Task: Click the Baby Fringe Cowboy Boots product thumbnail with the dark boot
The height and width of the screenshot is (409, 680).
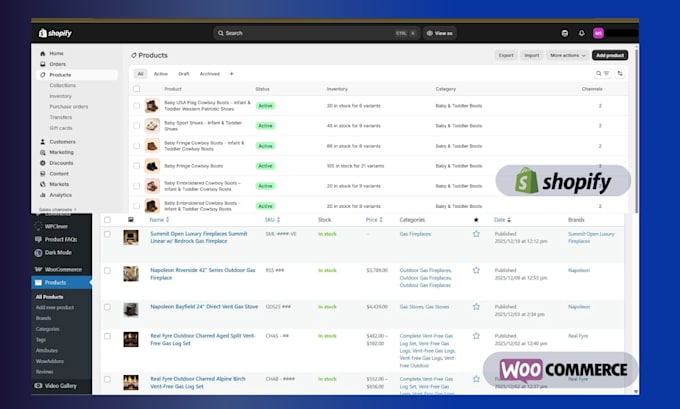Action: pyautogui.click(x=152, y=166)
